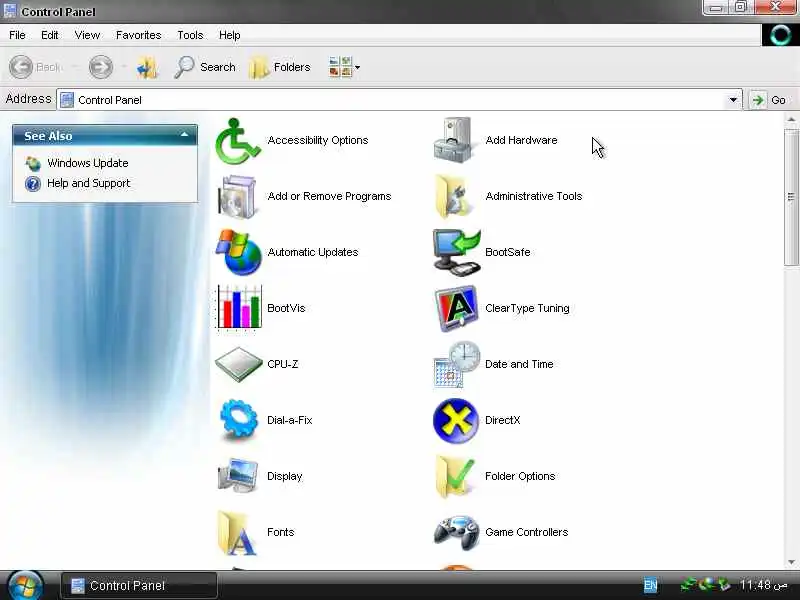The height and width of the screenshot is (600, 800).
Task: Open the ClearType Tuning icon
Action: click(457, 308)
